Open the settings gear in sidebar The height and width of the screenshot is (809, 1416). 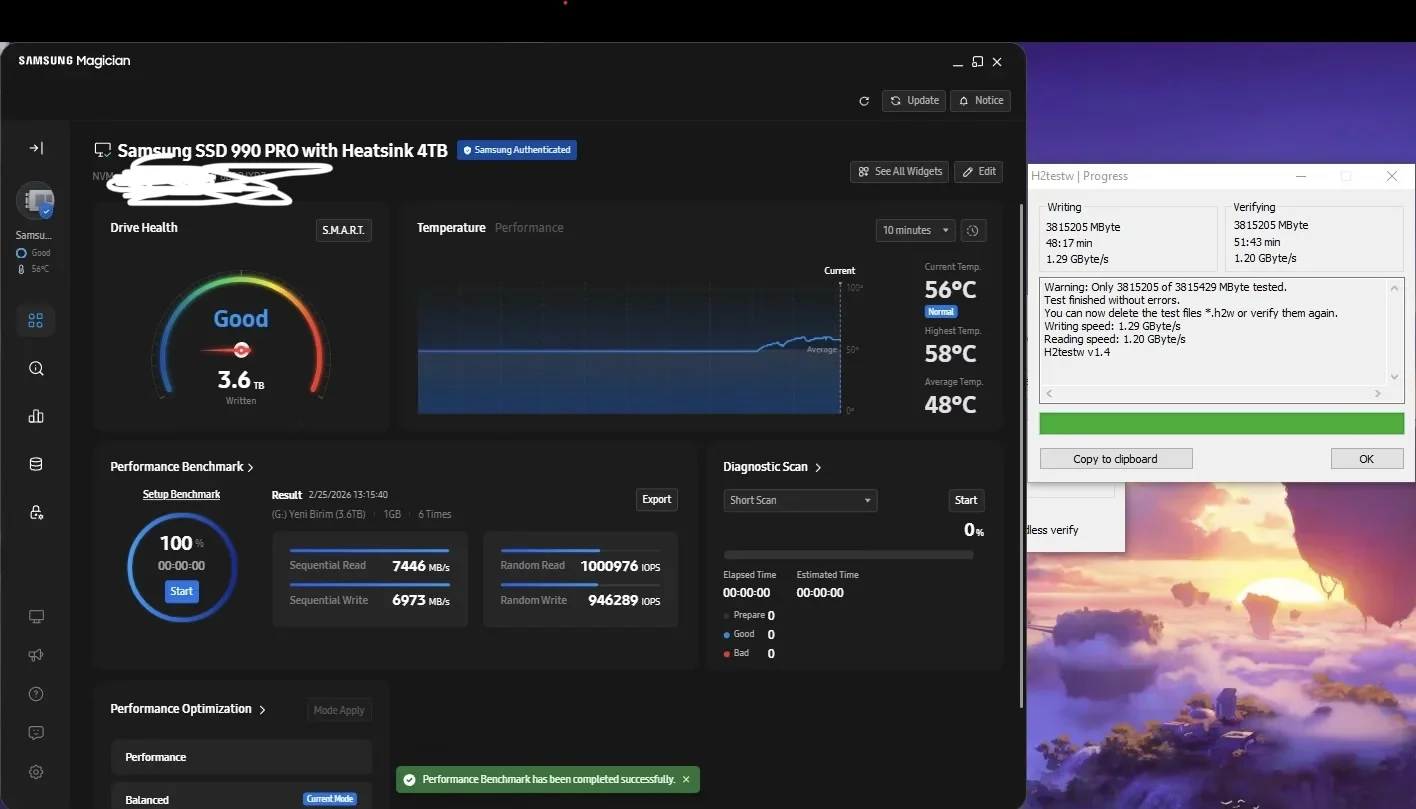click(x=36, y=772)
